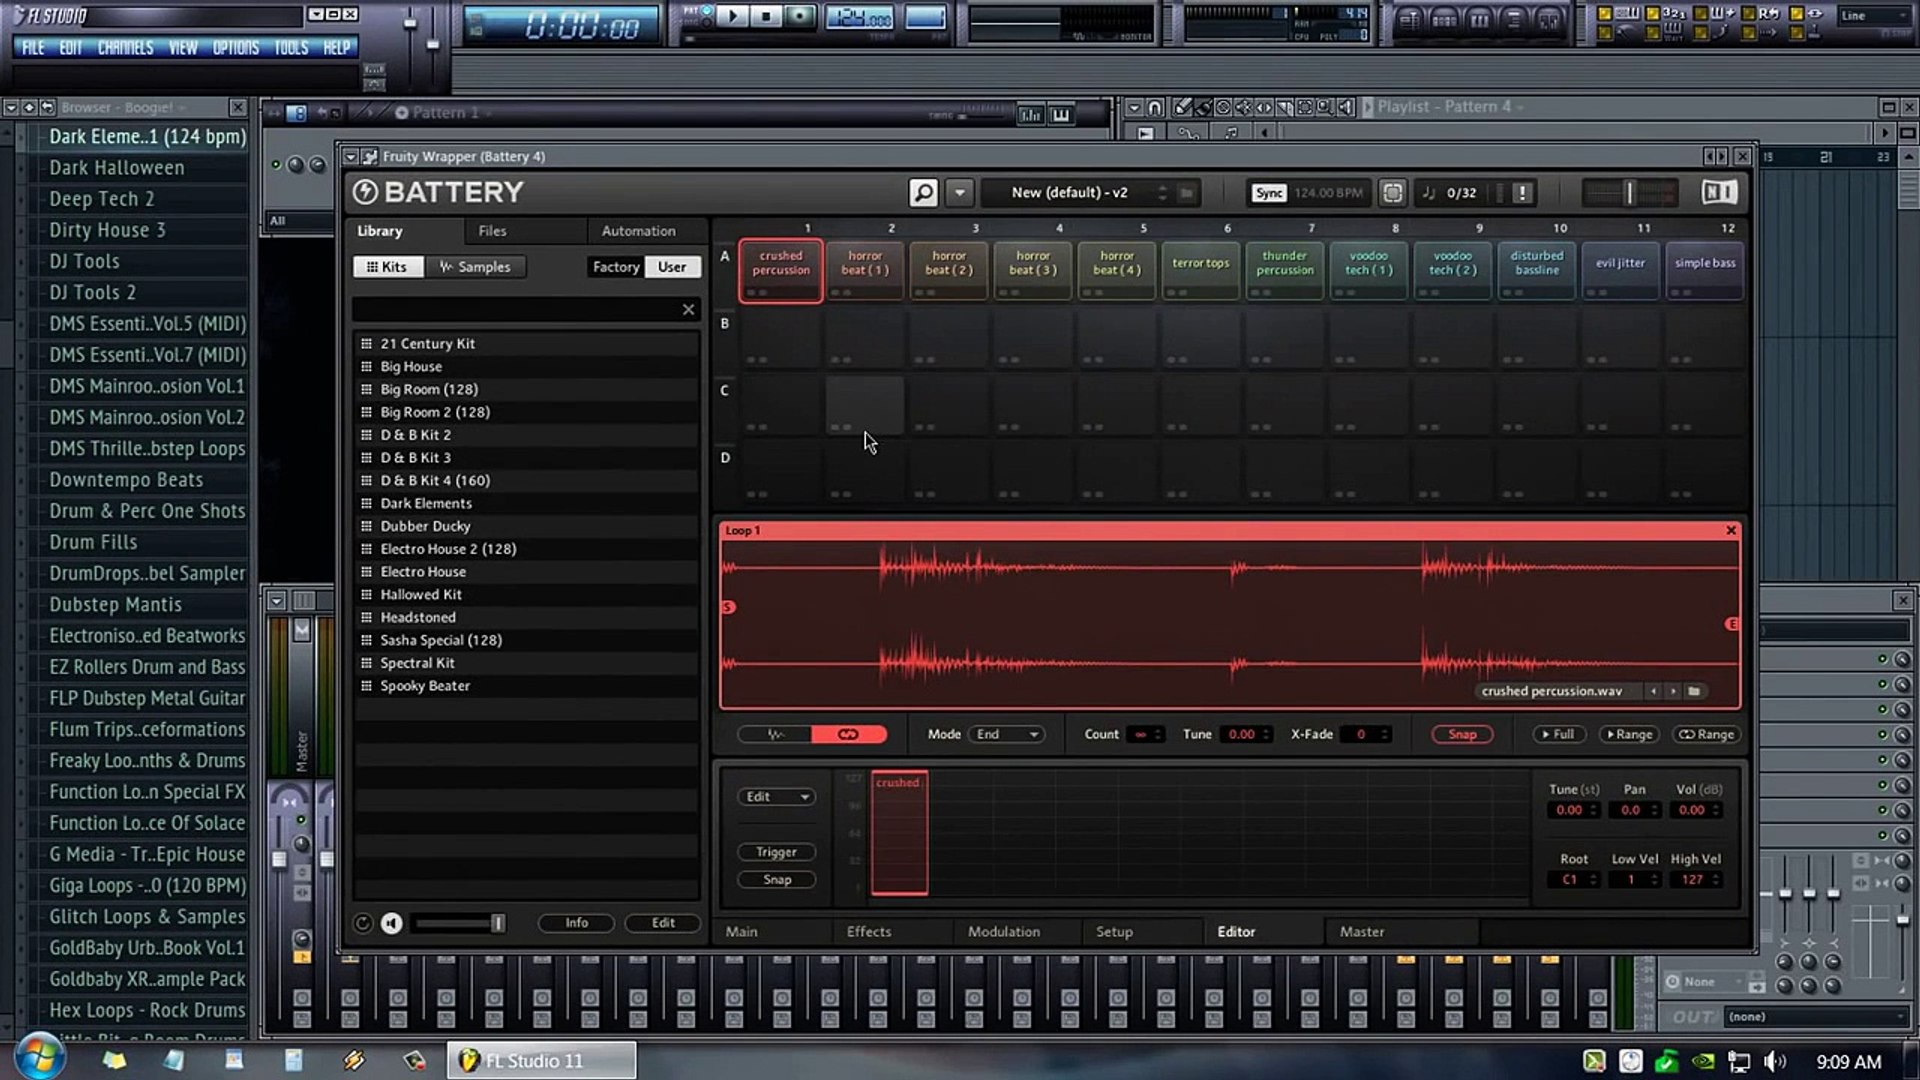This screenshot has height=1080, width=1920.
Task: Clear the library search with the X
Action: [688, 310]
